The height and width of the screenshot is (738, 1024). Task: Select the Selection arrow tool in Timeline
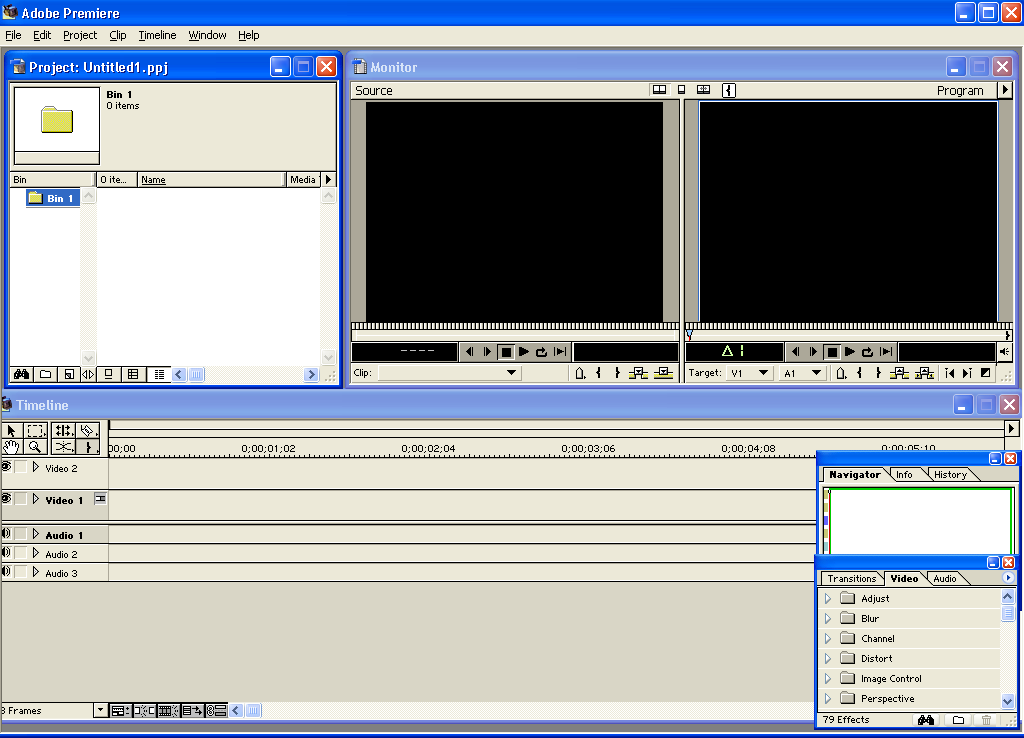(12, 430)
